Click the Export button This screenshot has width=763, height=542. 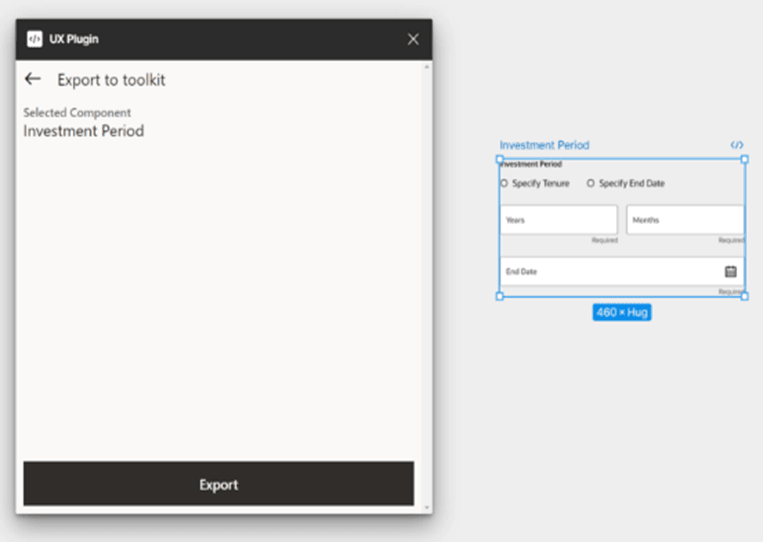point(218,484)
